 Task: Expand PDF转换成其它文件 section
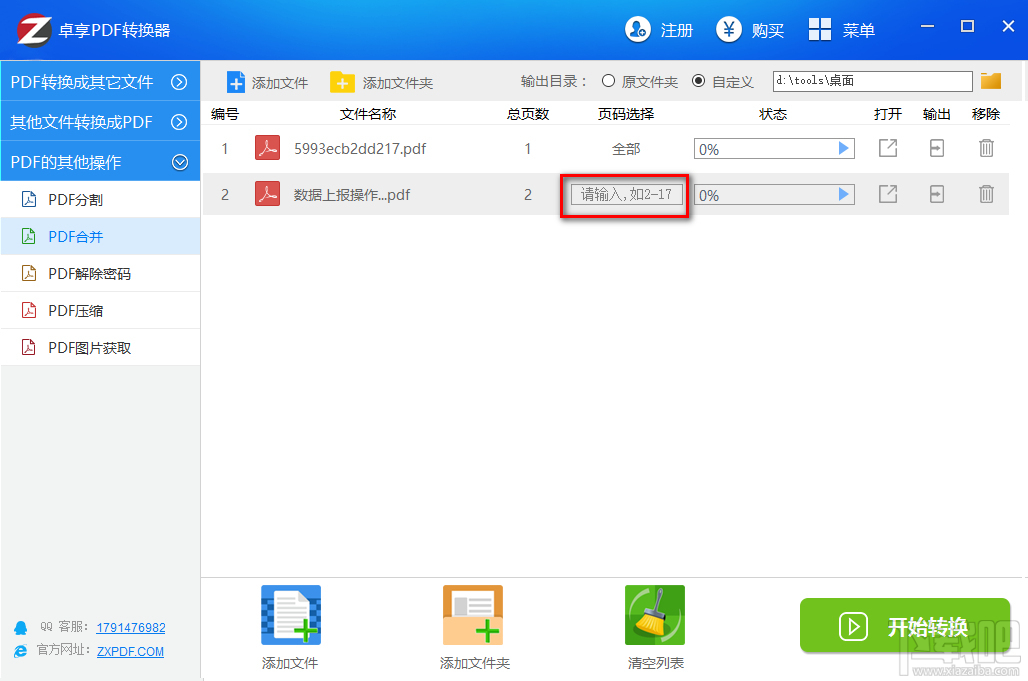[100, 81]
